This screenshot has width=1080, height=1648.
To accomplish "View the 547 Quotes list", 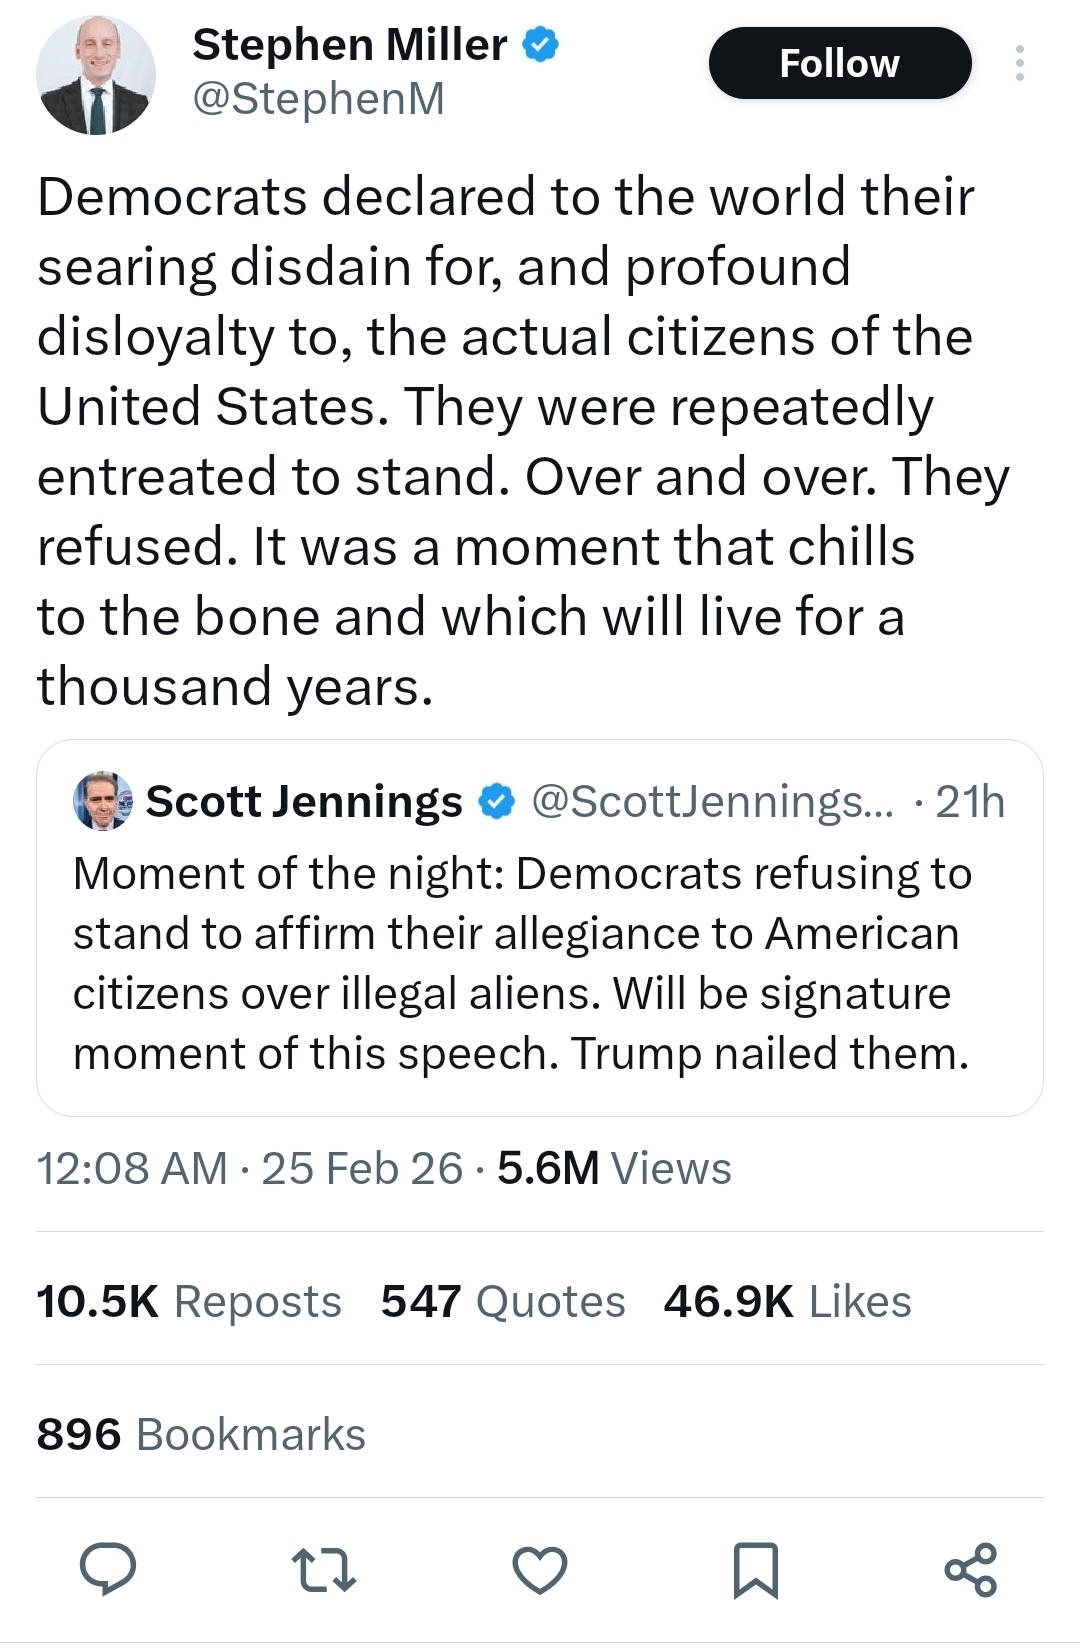I will 503,1301.
